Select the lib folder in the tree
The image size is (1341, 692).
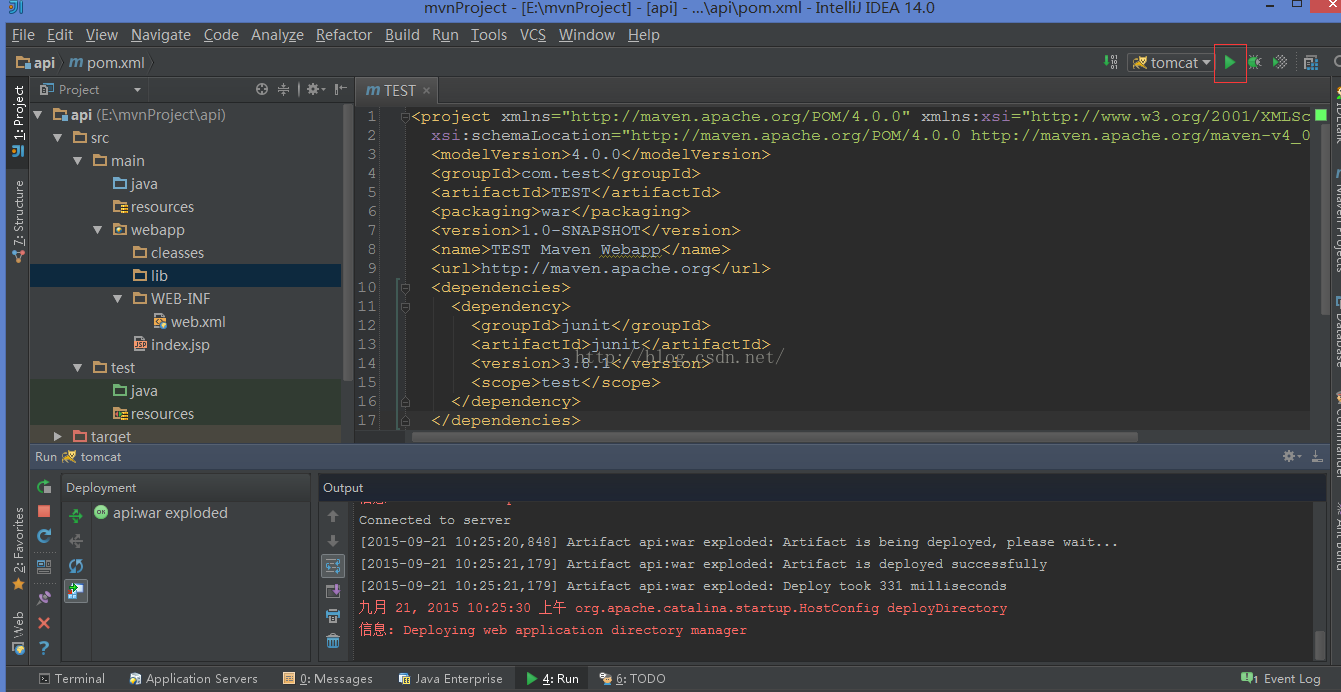pos(151,276)
